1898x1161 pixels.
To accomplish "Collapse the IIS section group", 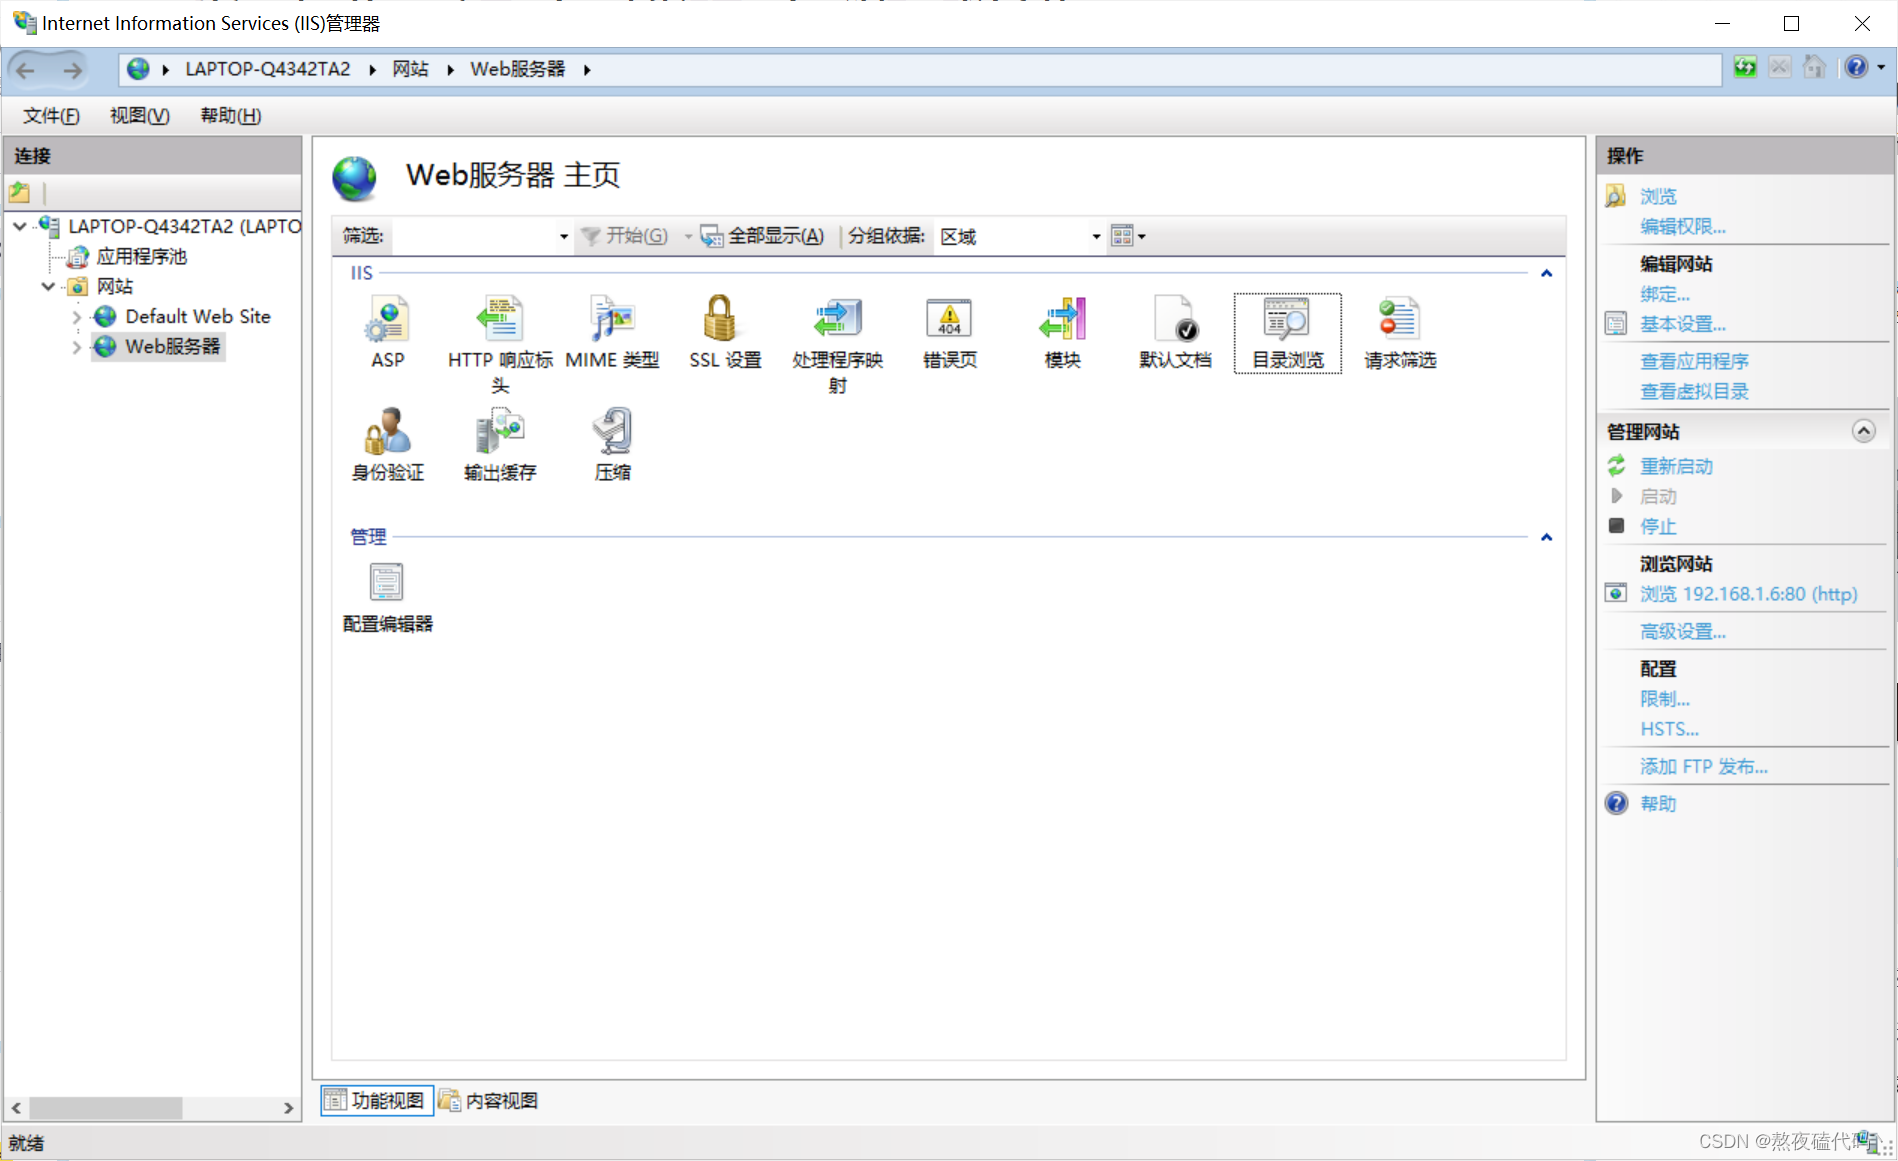I will pyautogui.click(x=1546, y=273).
